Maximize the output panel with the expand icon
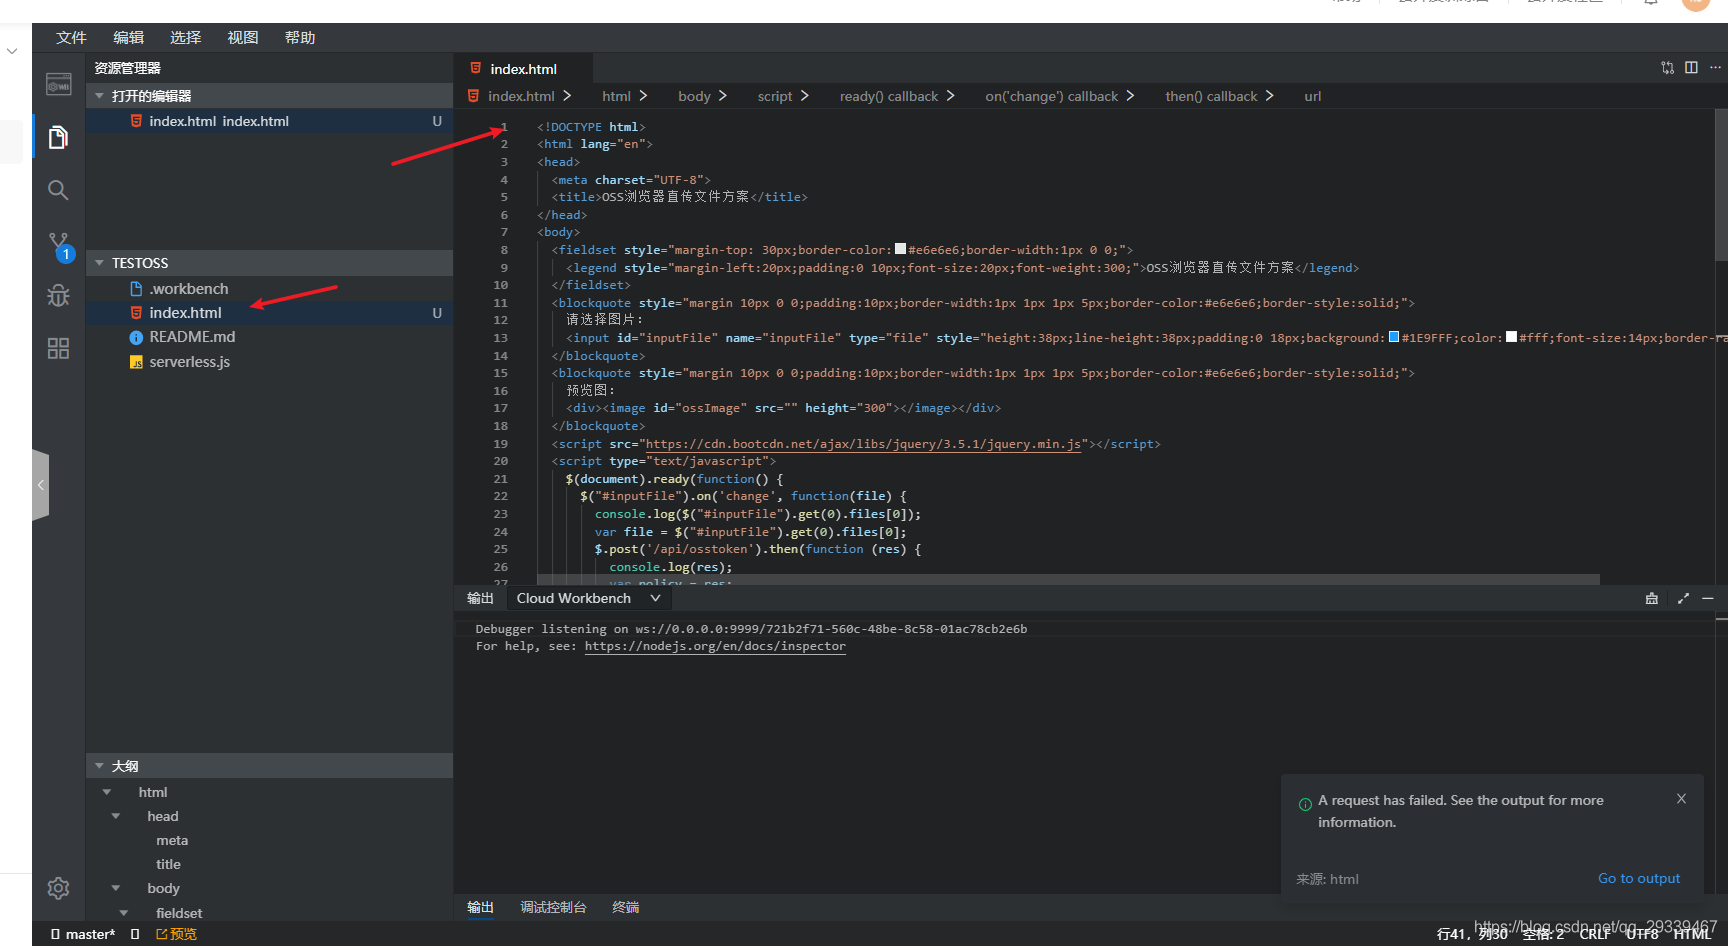This screenshot has height=946, width=1728. (1683, 598)
